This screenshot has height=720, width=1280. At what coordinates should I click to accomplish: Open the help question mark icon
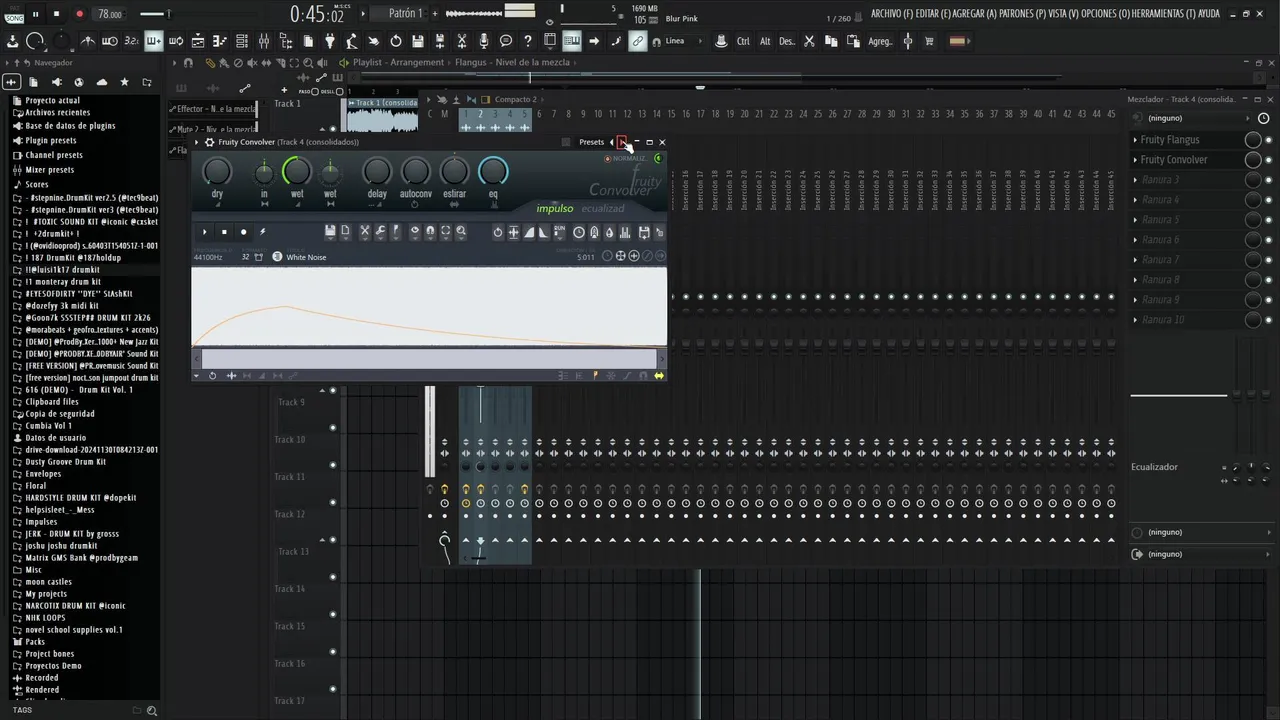tap(528, 41)
